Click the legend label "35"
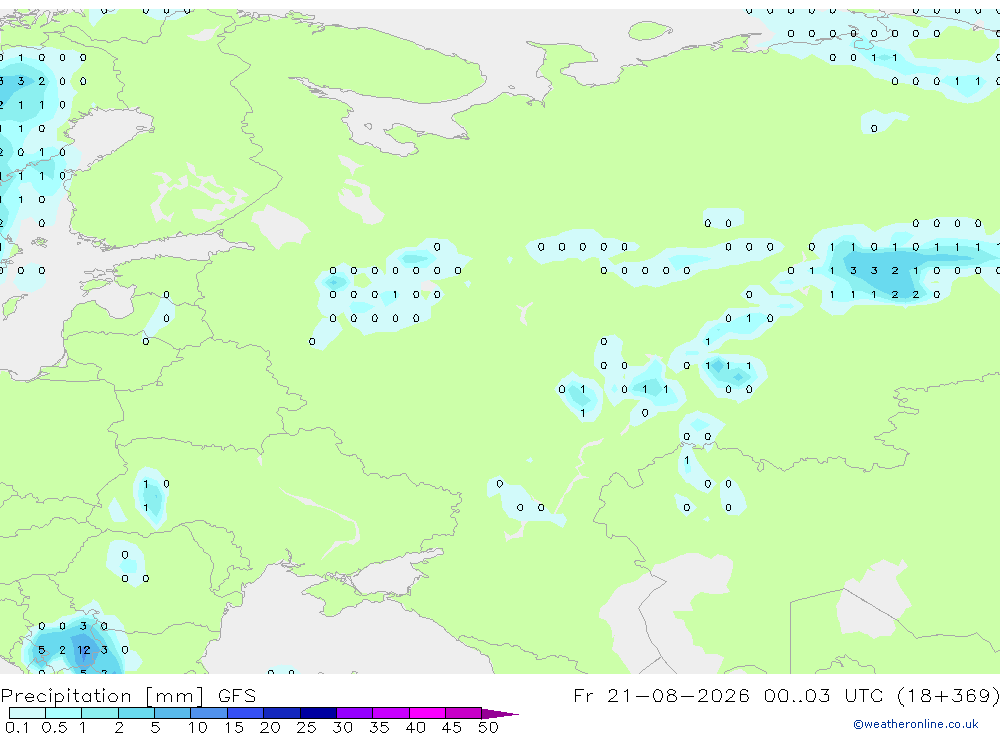 pos(379,727)
